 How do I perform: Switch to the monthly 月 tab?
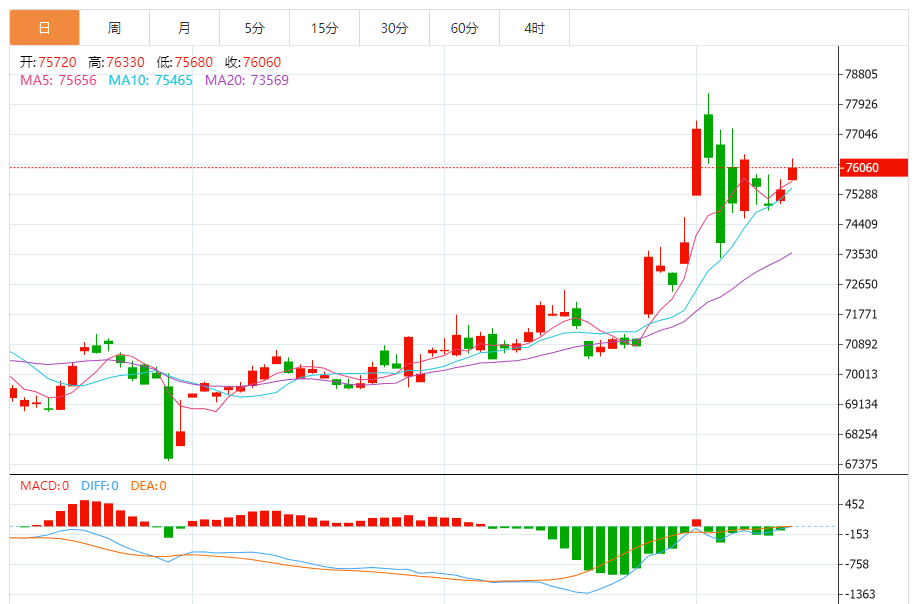point(184,27)
